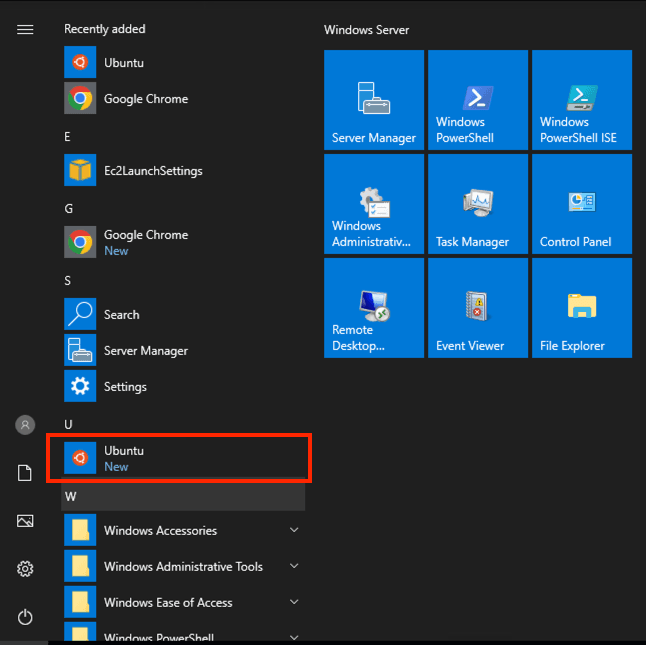Viewport: 646px width, 645px height.
Task: Click the Ubuntu icon under Recently added
Action: coord(80,62)
